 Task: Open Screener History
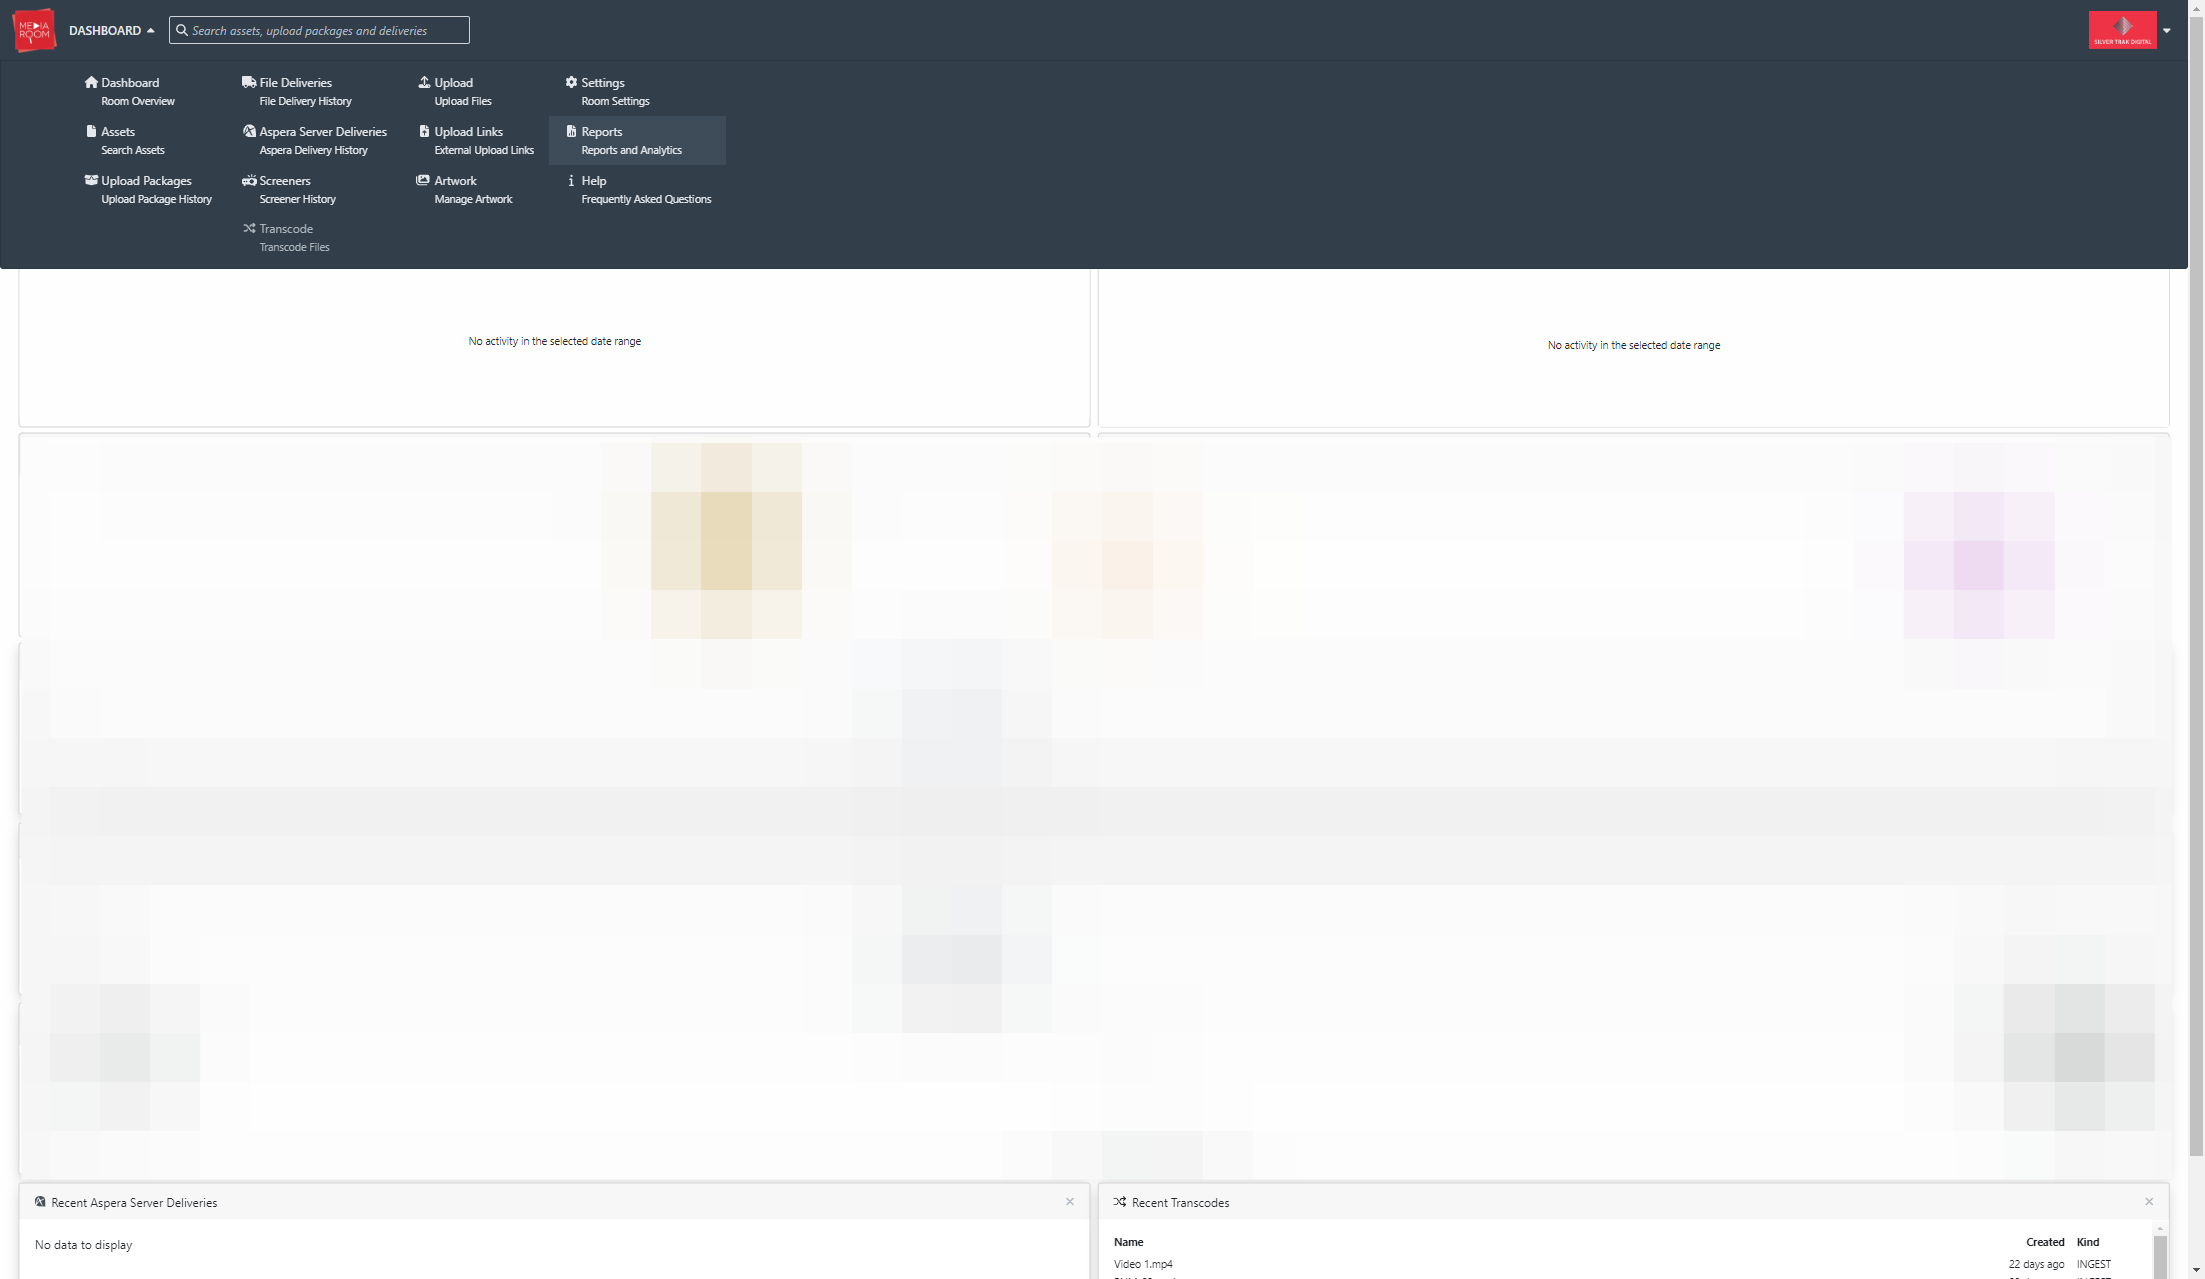tap(297, 199)
